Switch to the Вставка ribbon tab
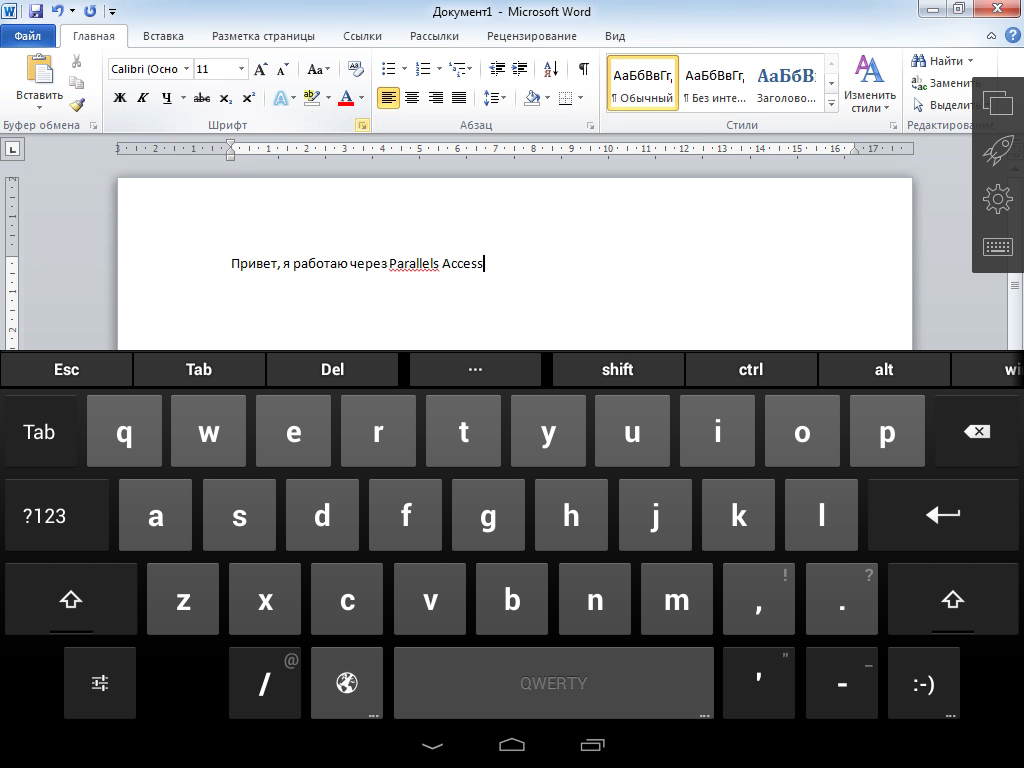 point(163,36)
